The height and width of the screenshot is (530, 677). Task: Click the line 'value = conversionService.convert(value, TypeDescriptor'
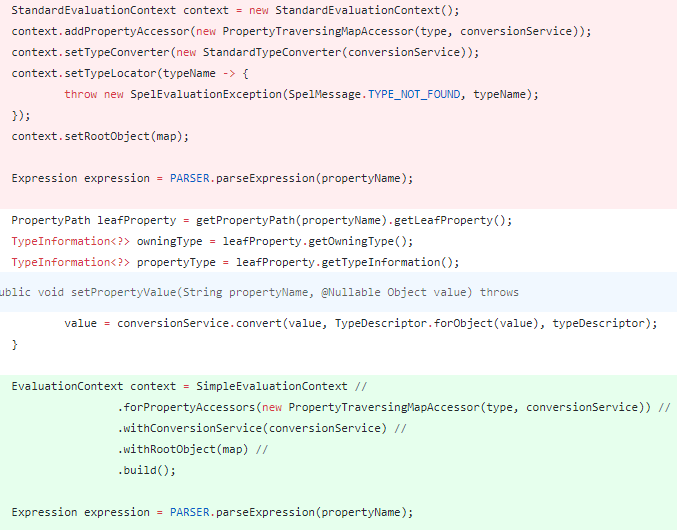click(361, 323)
